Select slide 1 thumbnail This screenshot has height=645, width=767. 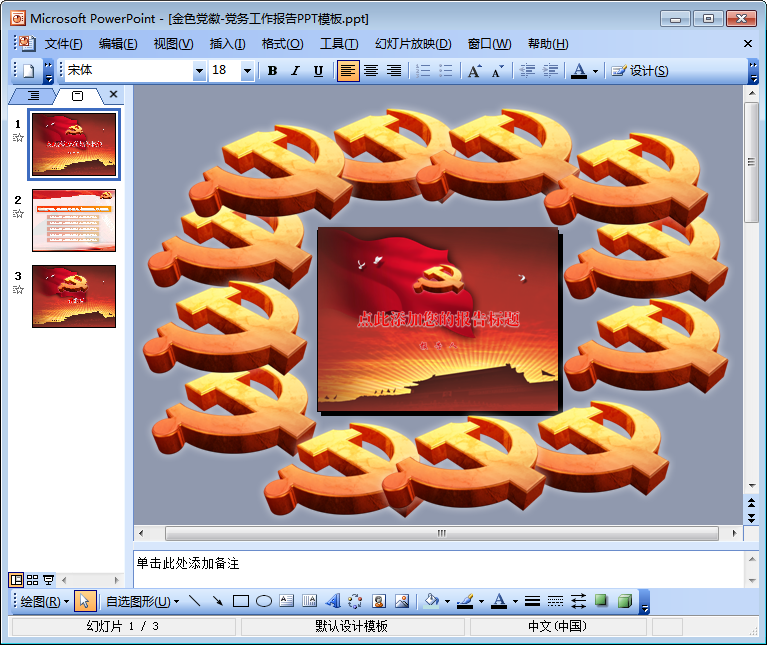(74, 145)
